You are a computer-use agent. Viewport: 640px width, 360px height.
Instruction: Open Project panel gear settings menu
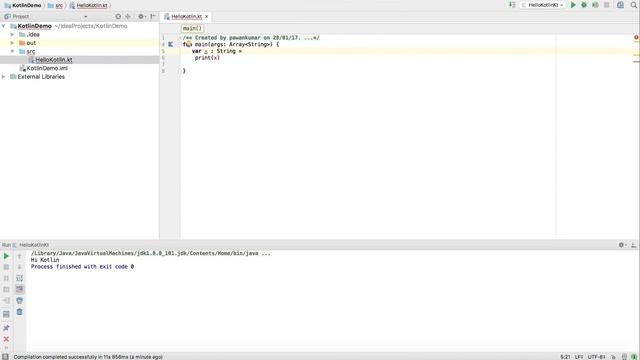(x=141, y=16)
